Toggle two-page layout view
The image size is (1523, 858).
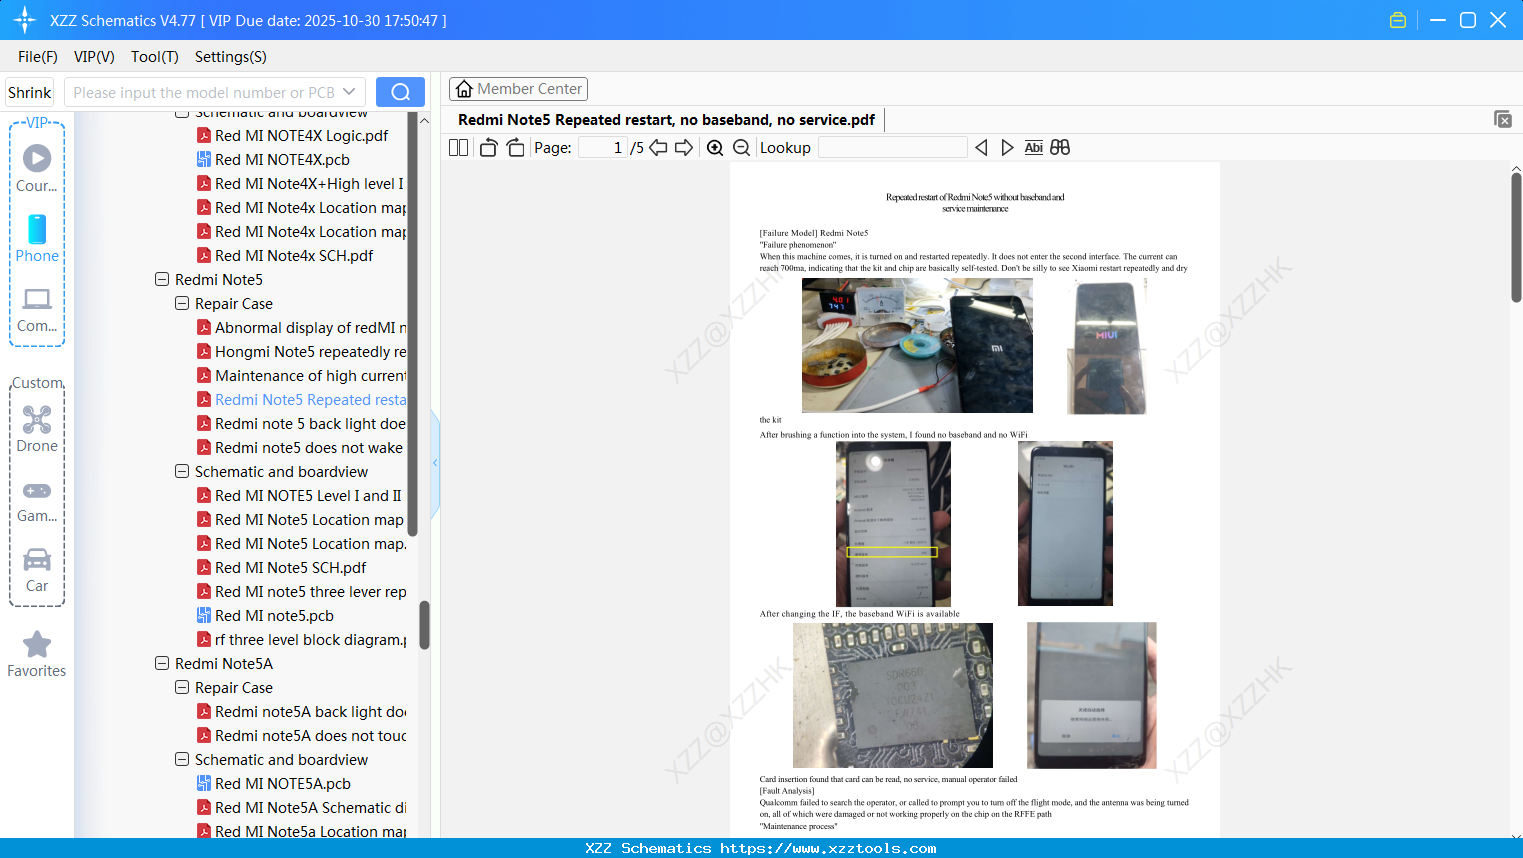click(457, 147)
